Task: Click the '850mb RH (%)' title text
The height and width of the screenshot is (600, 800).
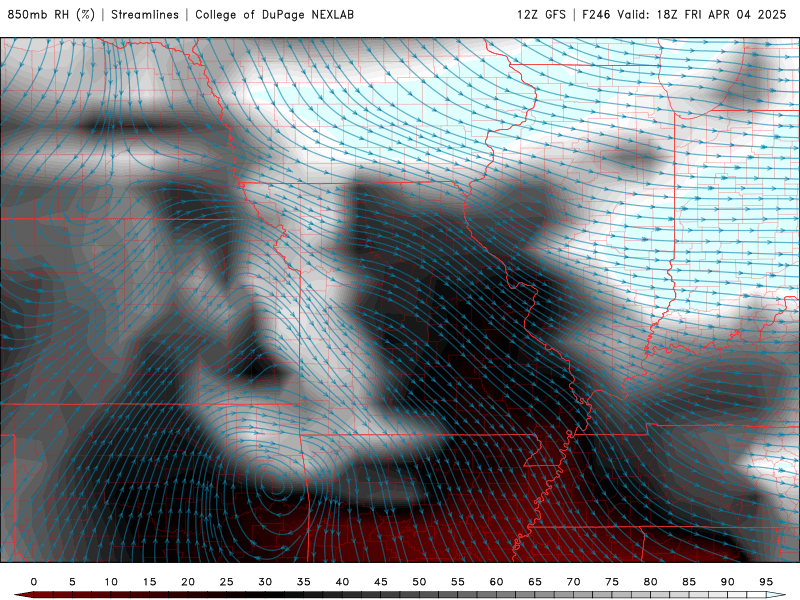Action: click(x=51, y=14)
